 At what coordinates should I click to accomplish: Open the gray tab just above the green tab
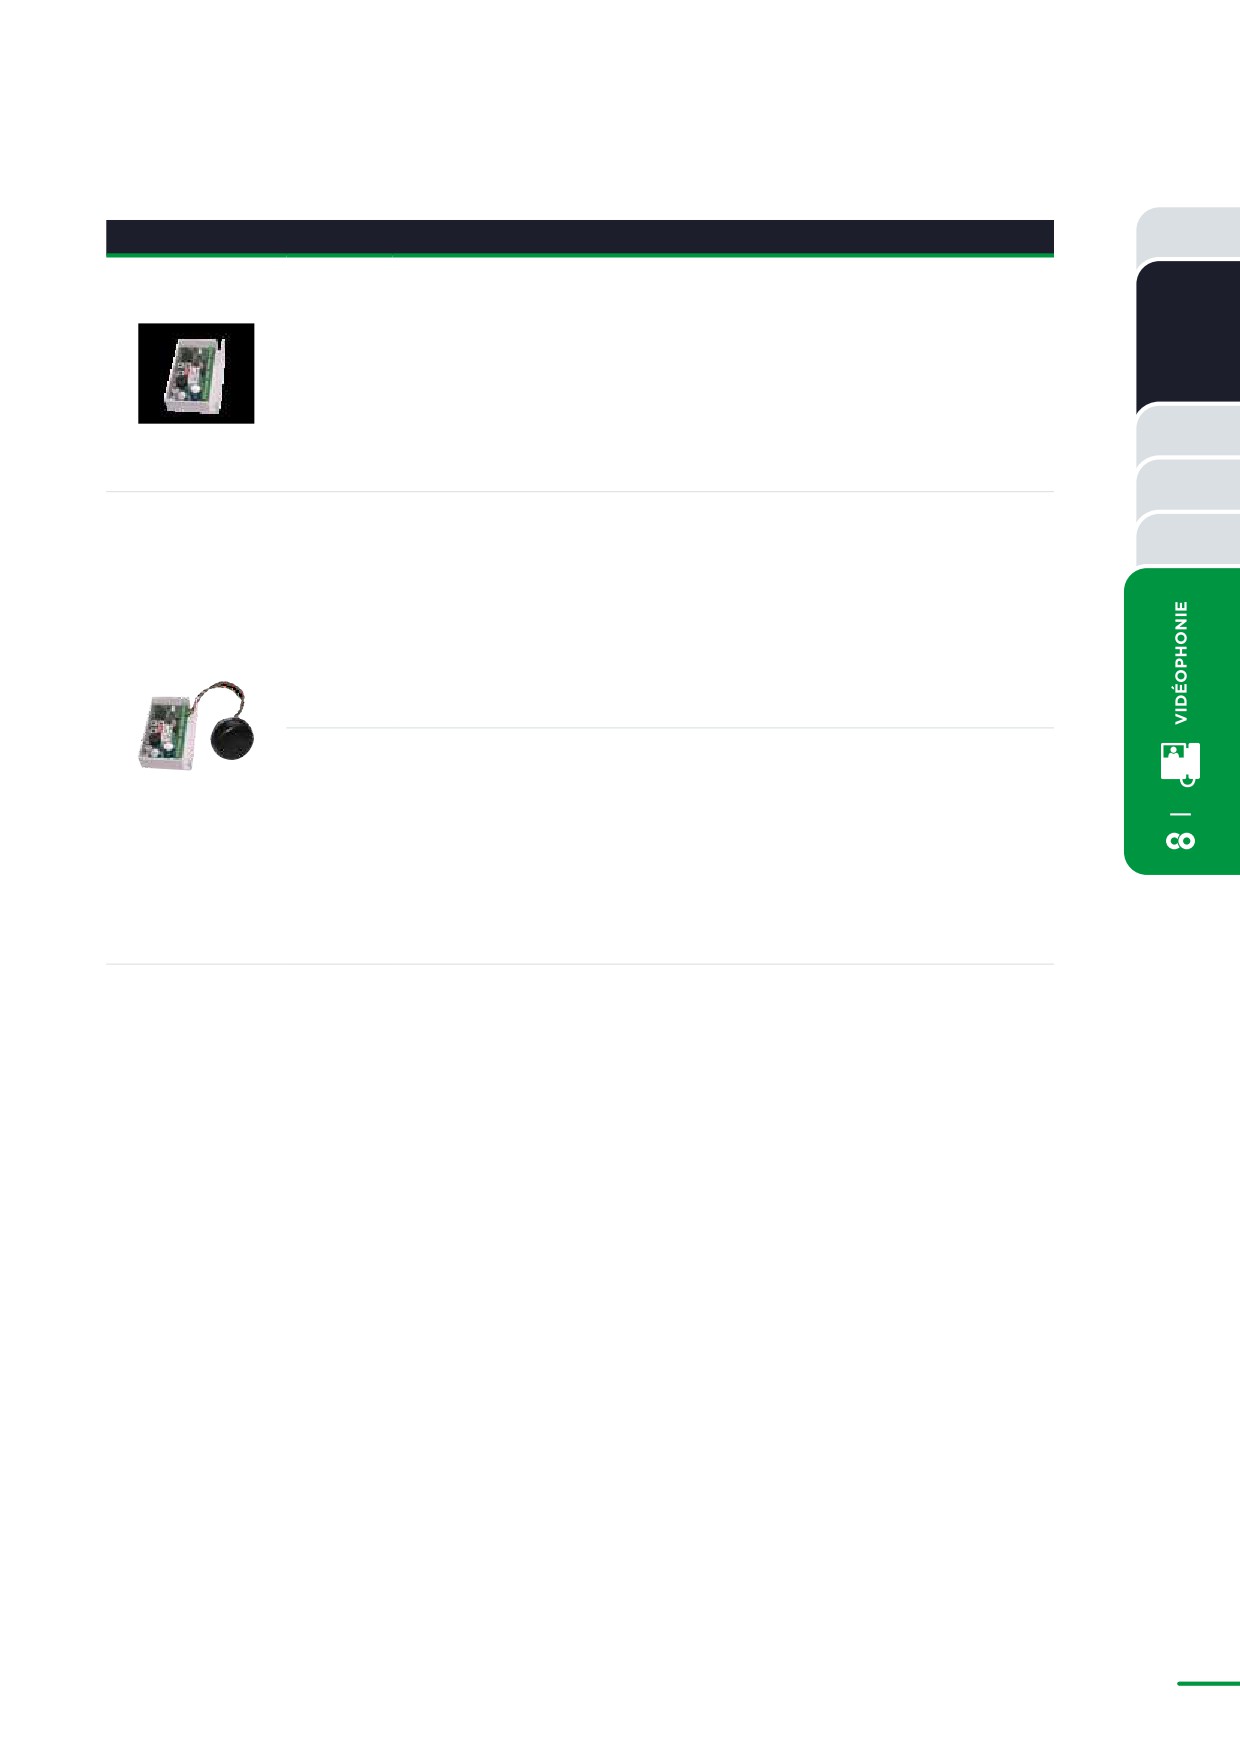tap(1188, 540)
